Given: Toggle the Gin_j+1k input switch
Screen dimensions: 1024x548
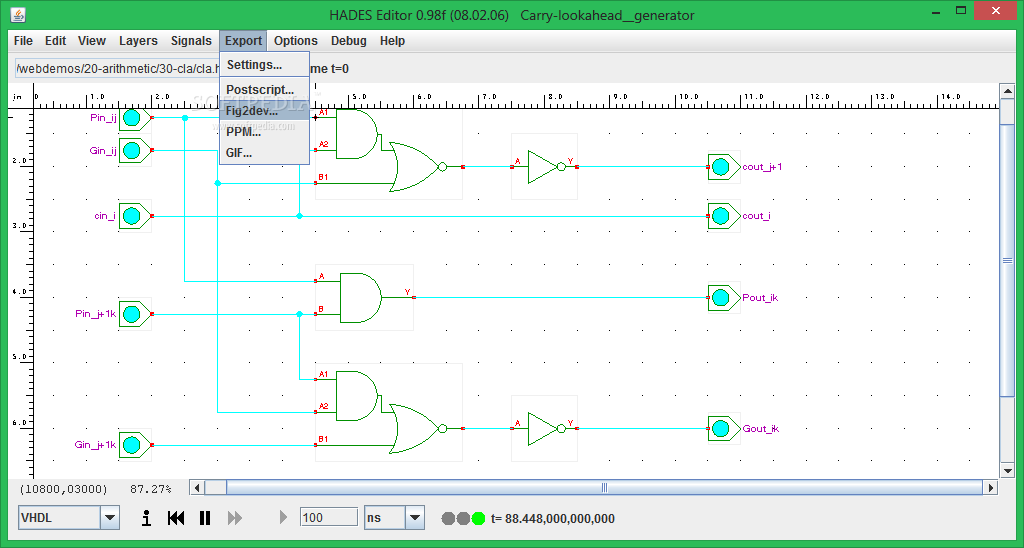Looking at the screenshot, I should (x=132, y=445).
